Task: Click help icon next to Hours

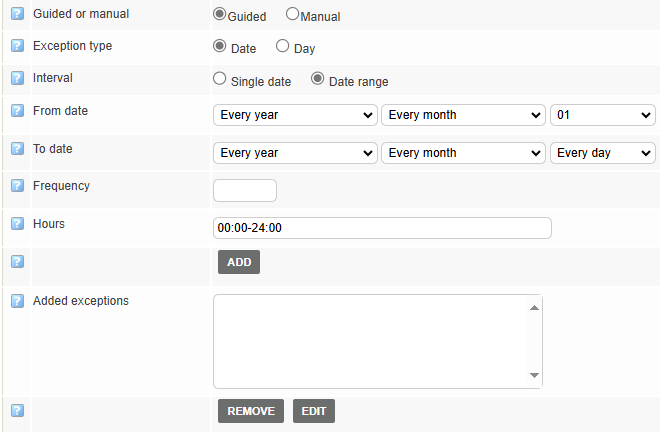Action: (x=17, y=224)
